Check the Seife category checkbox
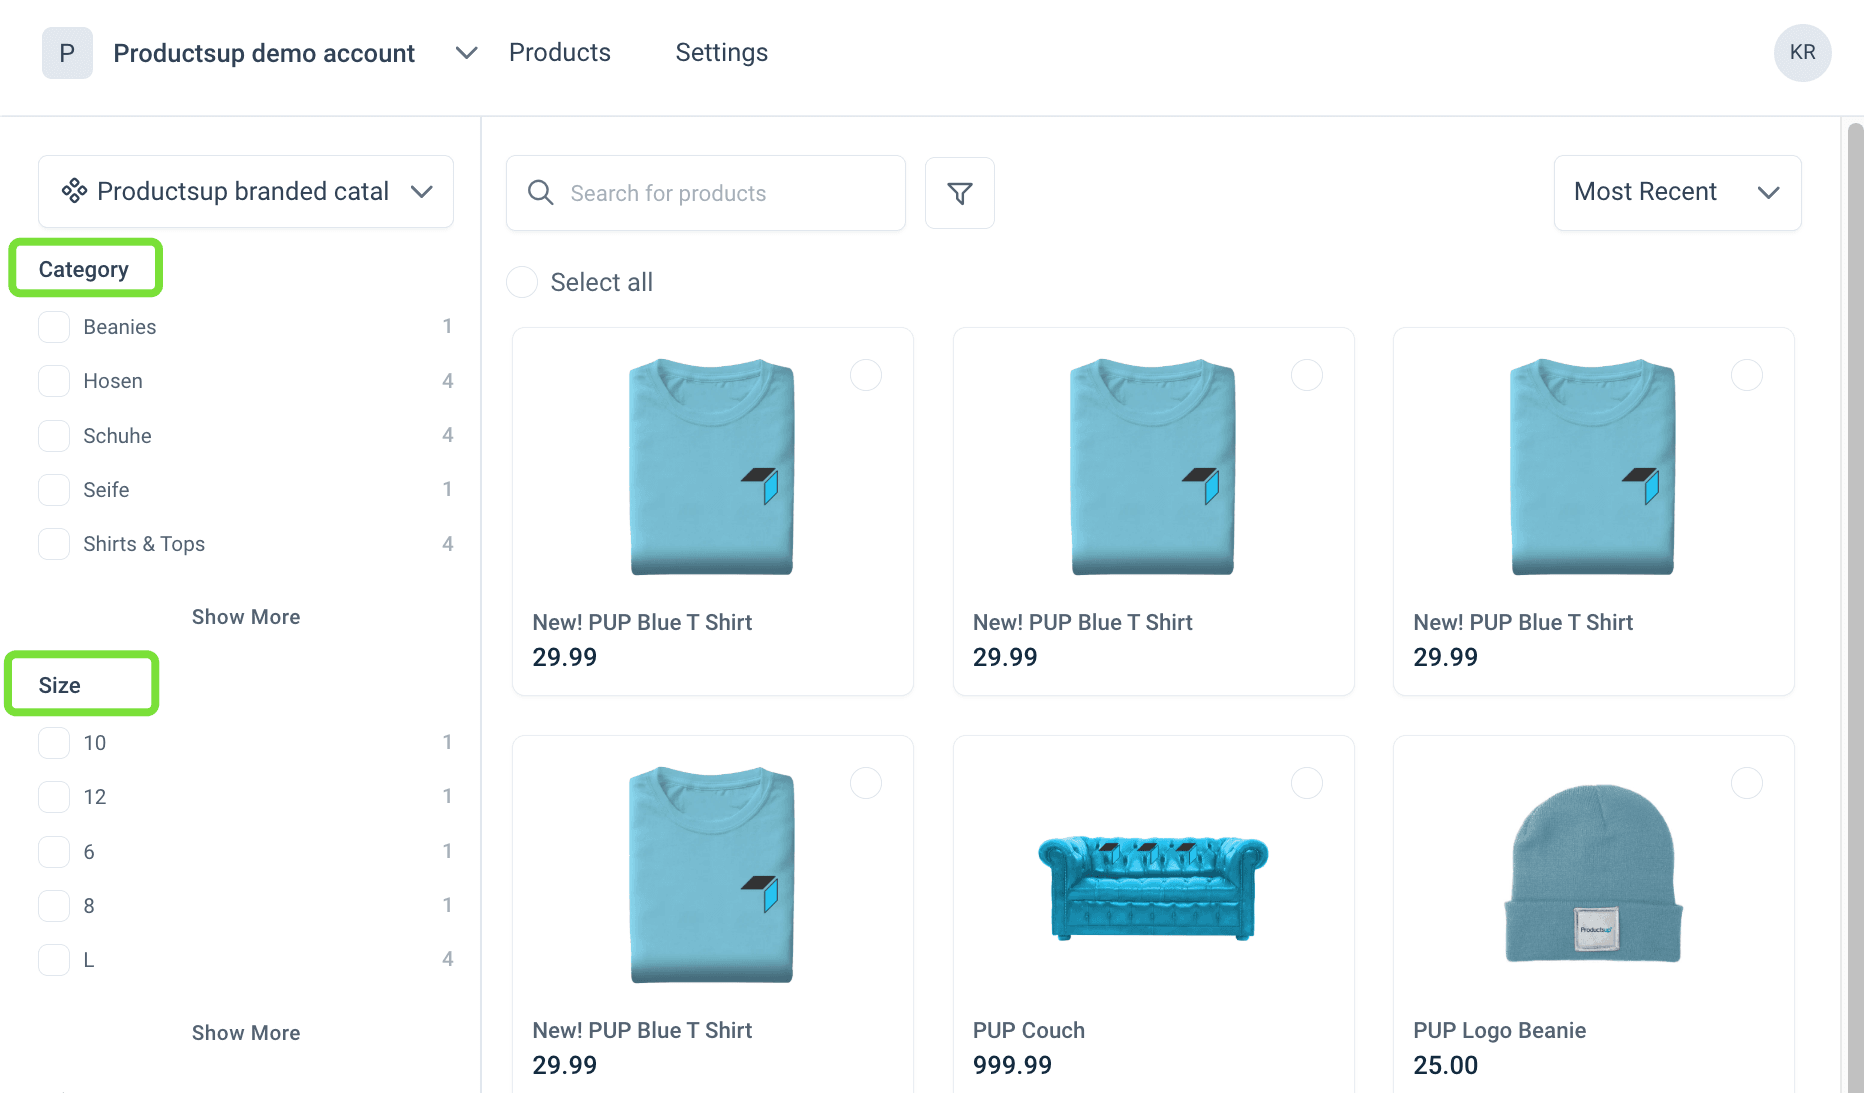This screenshot has height=1093, width=1864. click(x=54, y=490)
